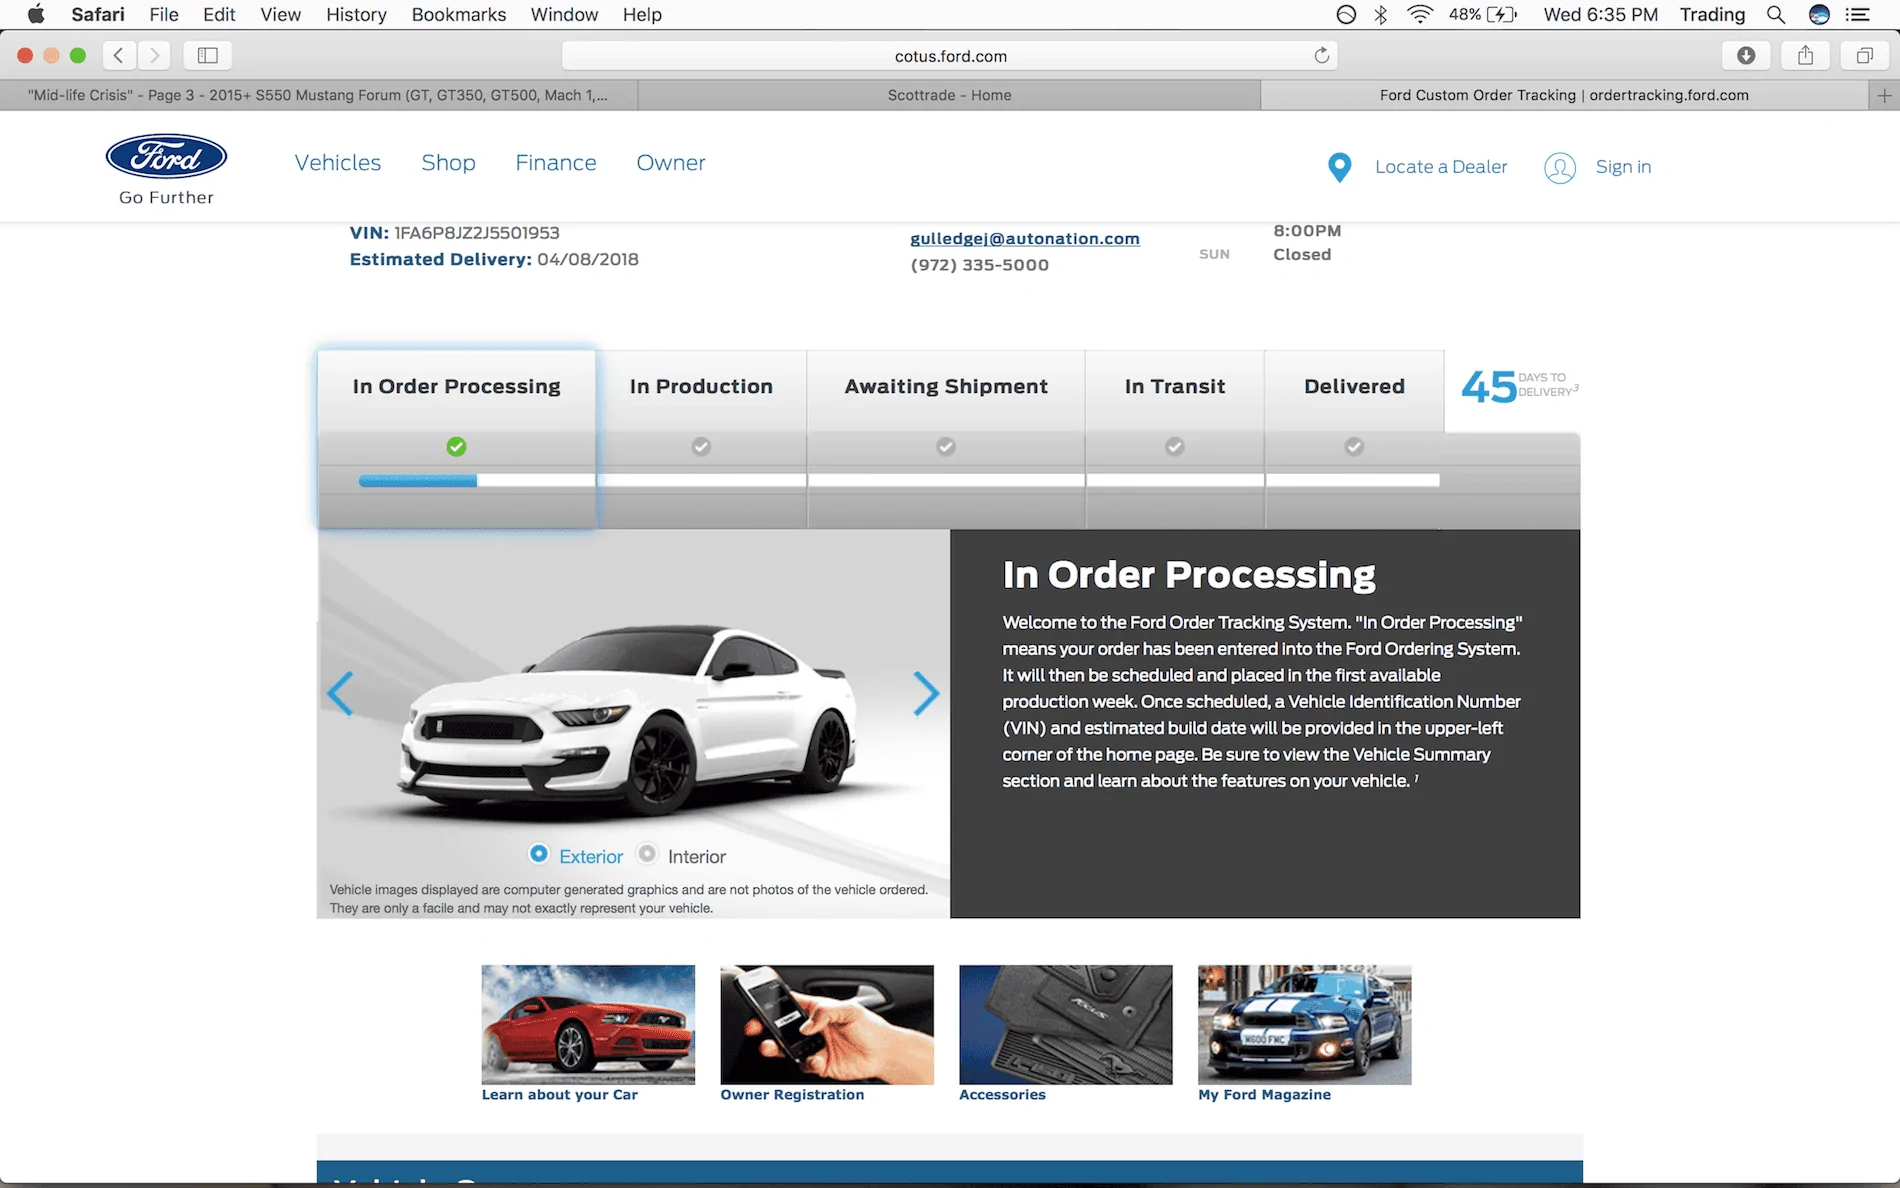Switch to the Scottrade - Home tab
The height and width of the screenshot is (1188, 1900).
click(x=949, y=95)
